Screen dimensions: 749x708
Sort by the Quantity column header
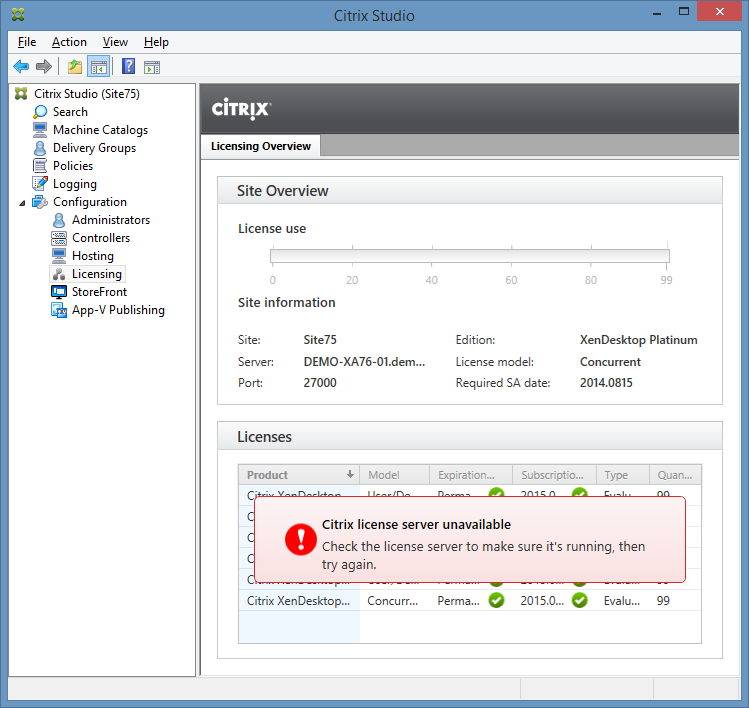pos(675,475)
